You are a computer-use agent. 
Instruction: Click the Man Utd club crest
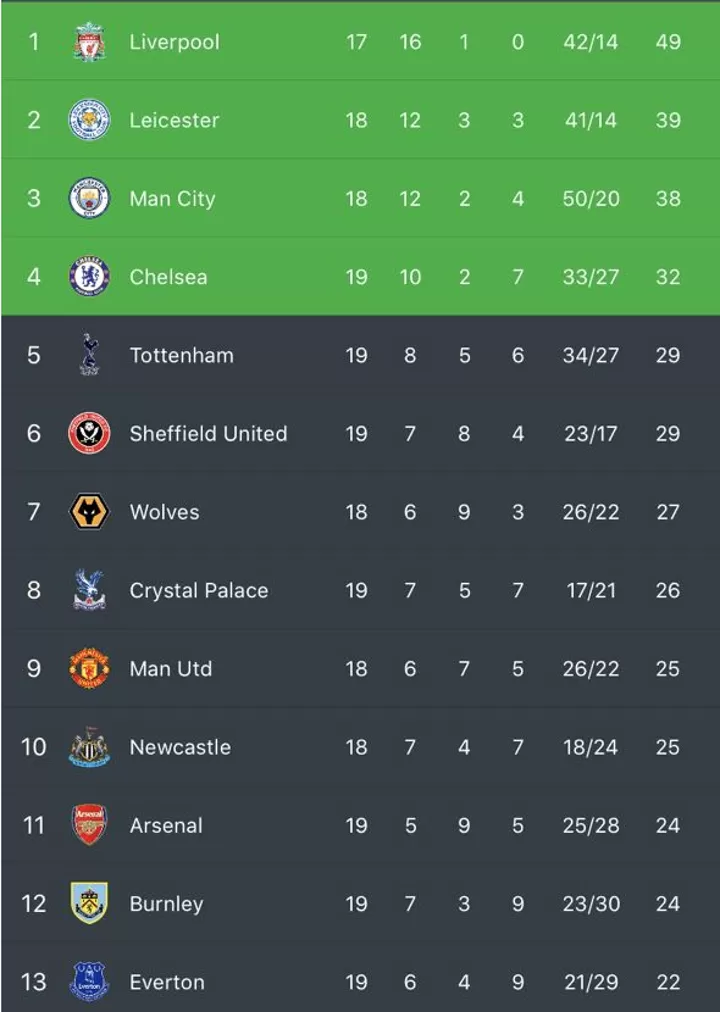coord(89,668)
